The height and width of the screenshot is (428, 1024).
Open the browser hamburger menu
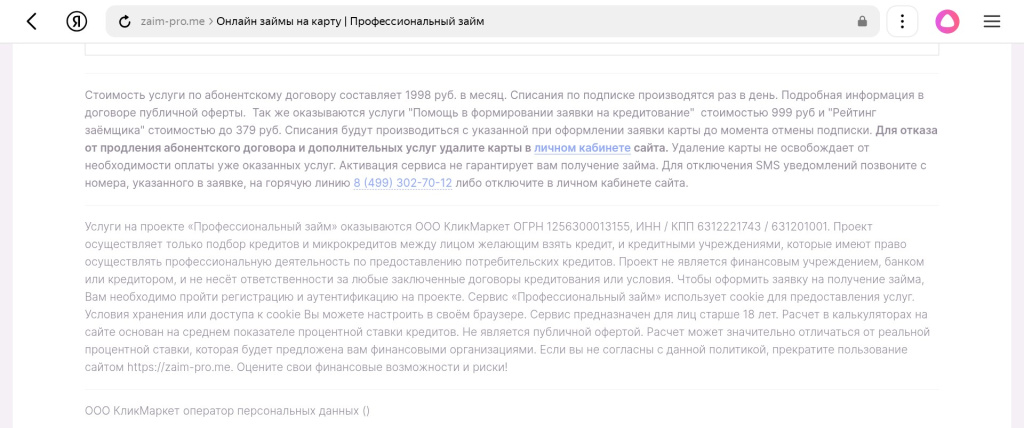pos(992,21)
